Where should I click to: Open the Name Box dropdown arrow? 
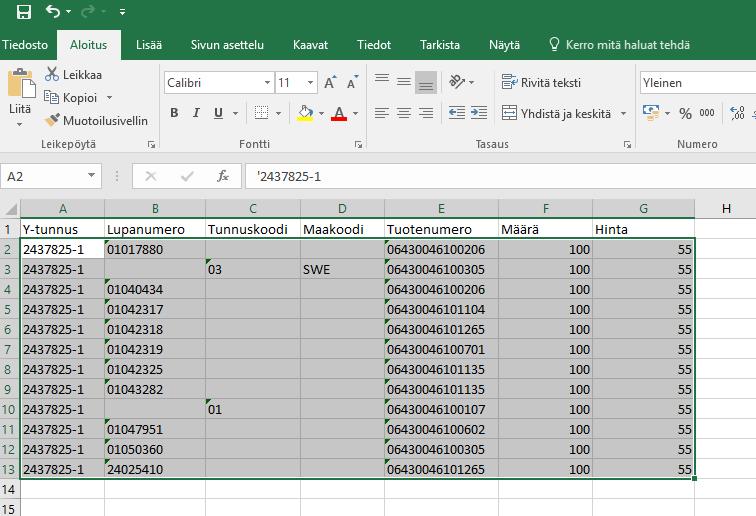point(92,176)
